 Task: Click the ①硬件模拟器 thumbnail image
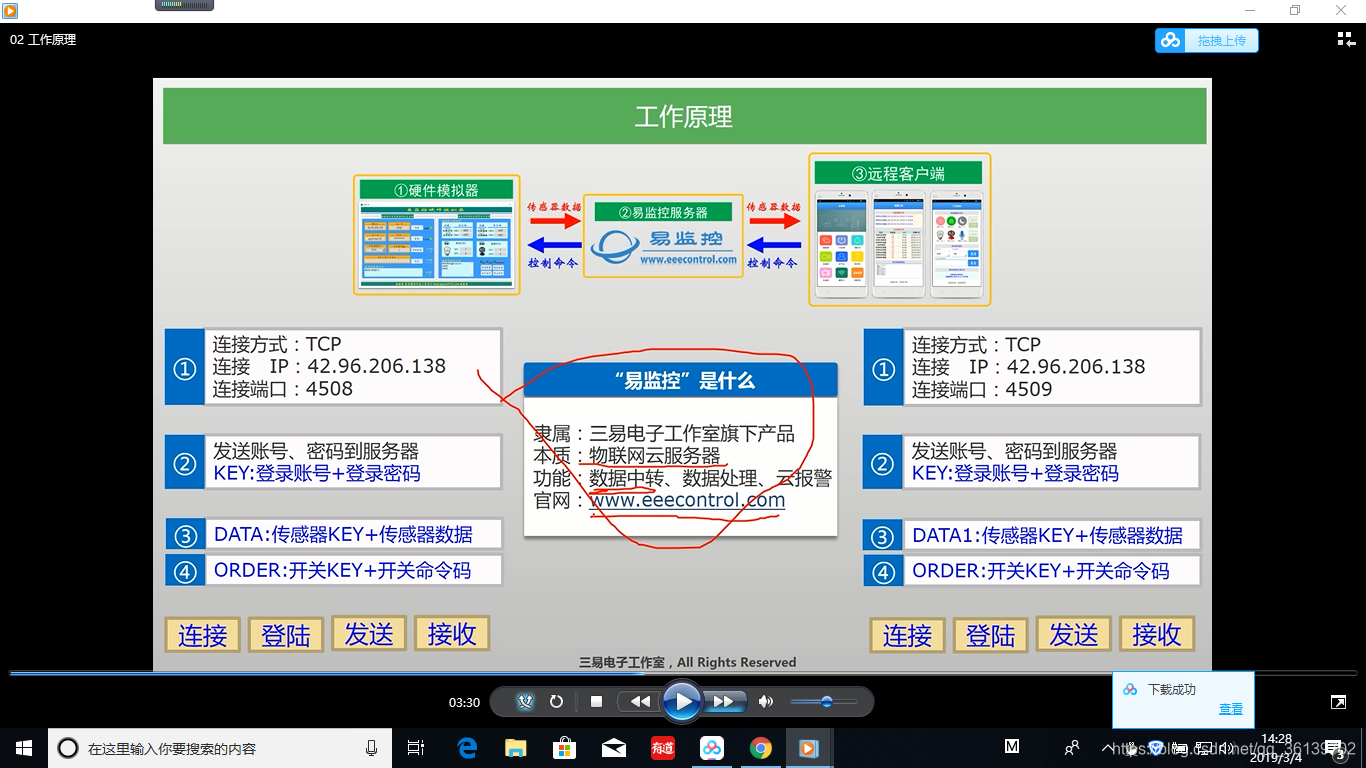click(436, 234)
